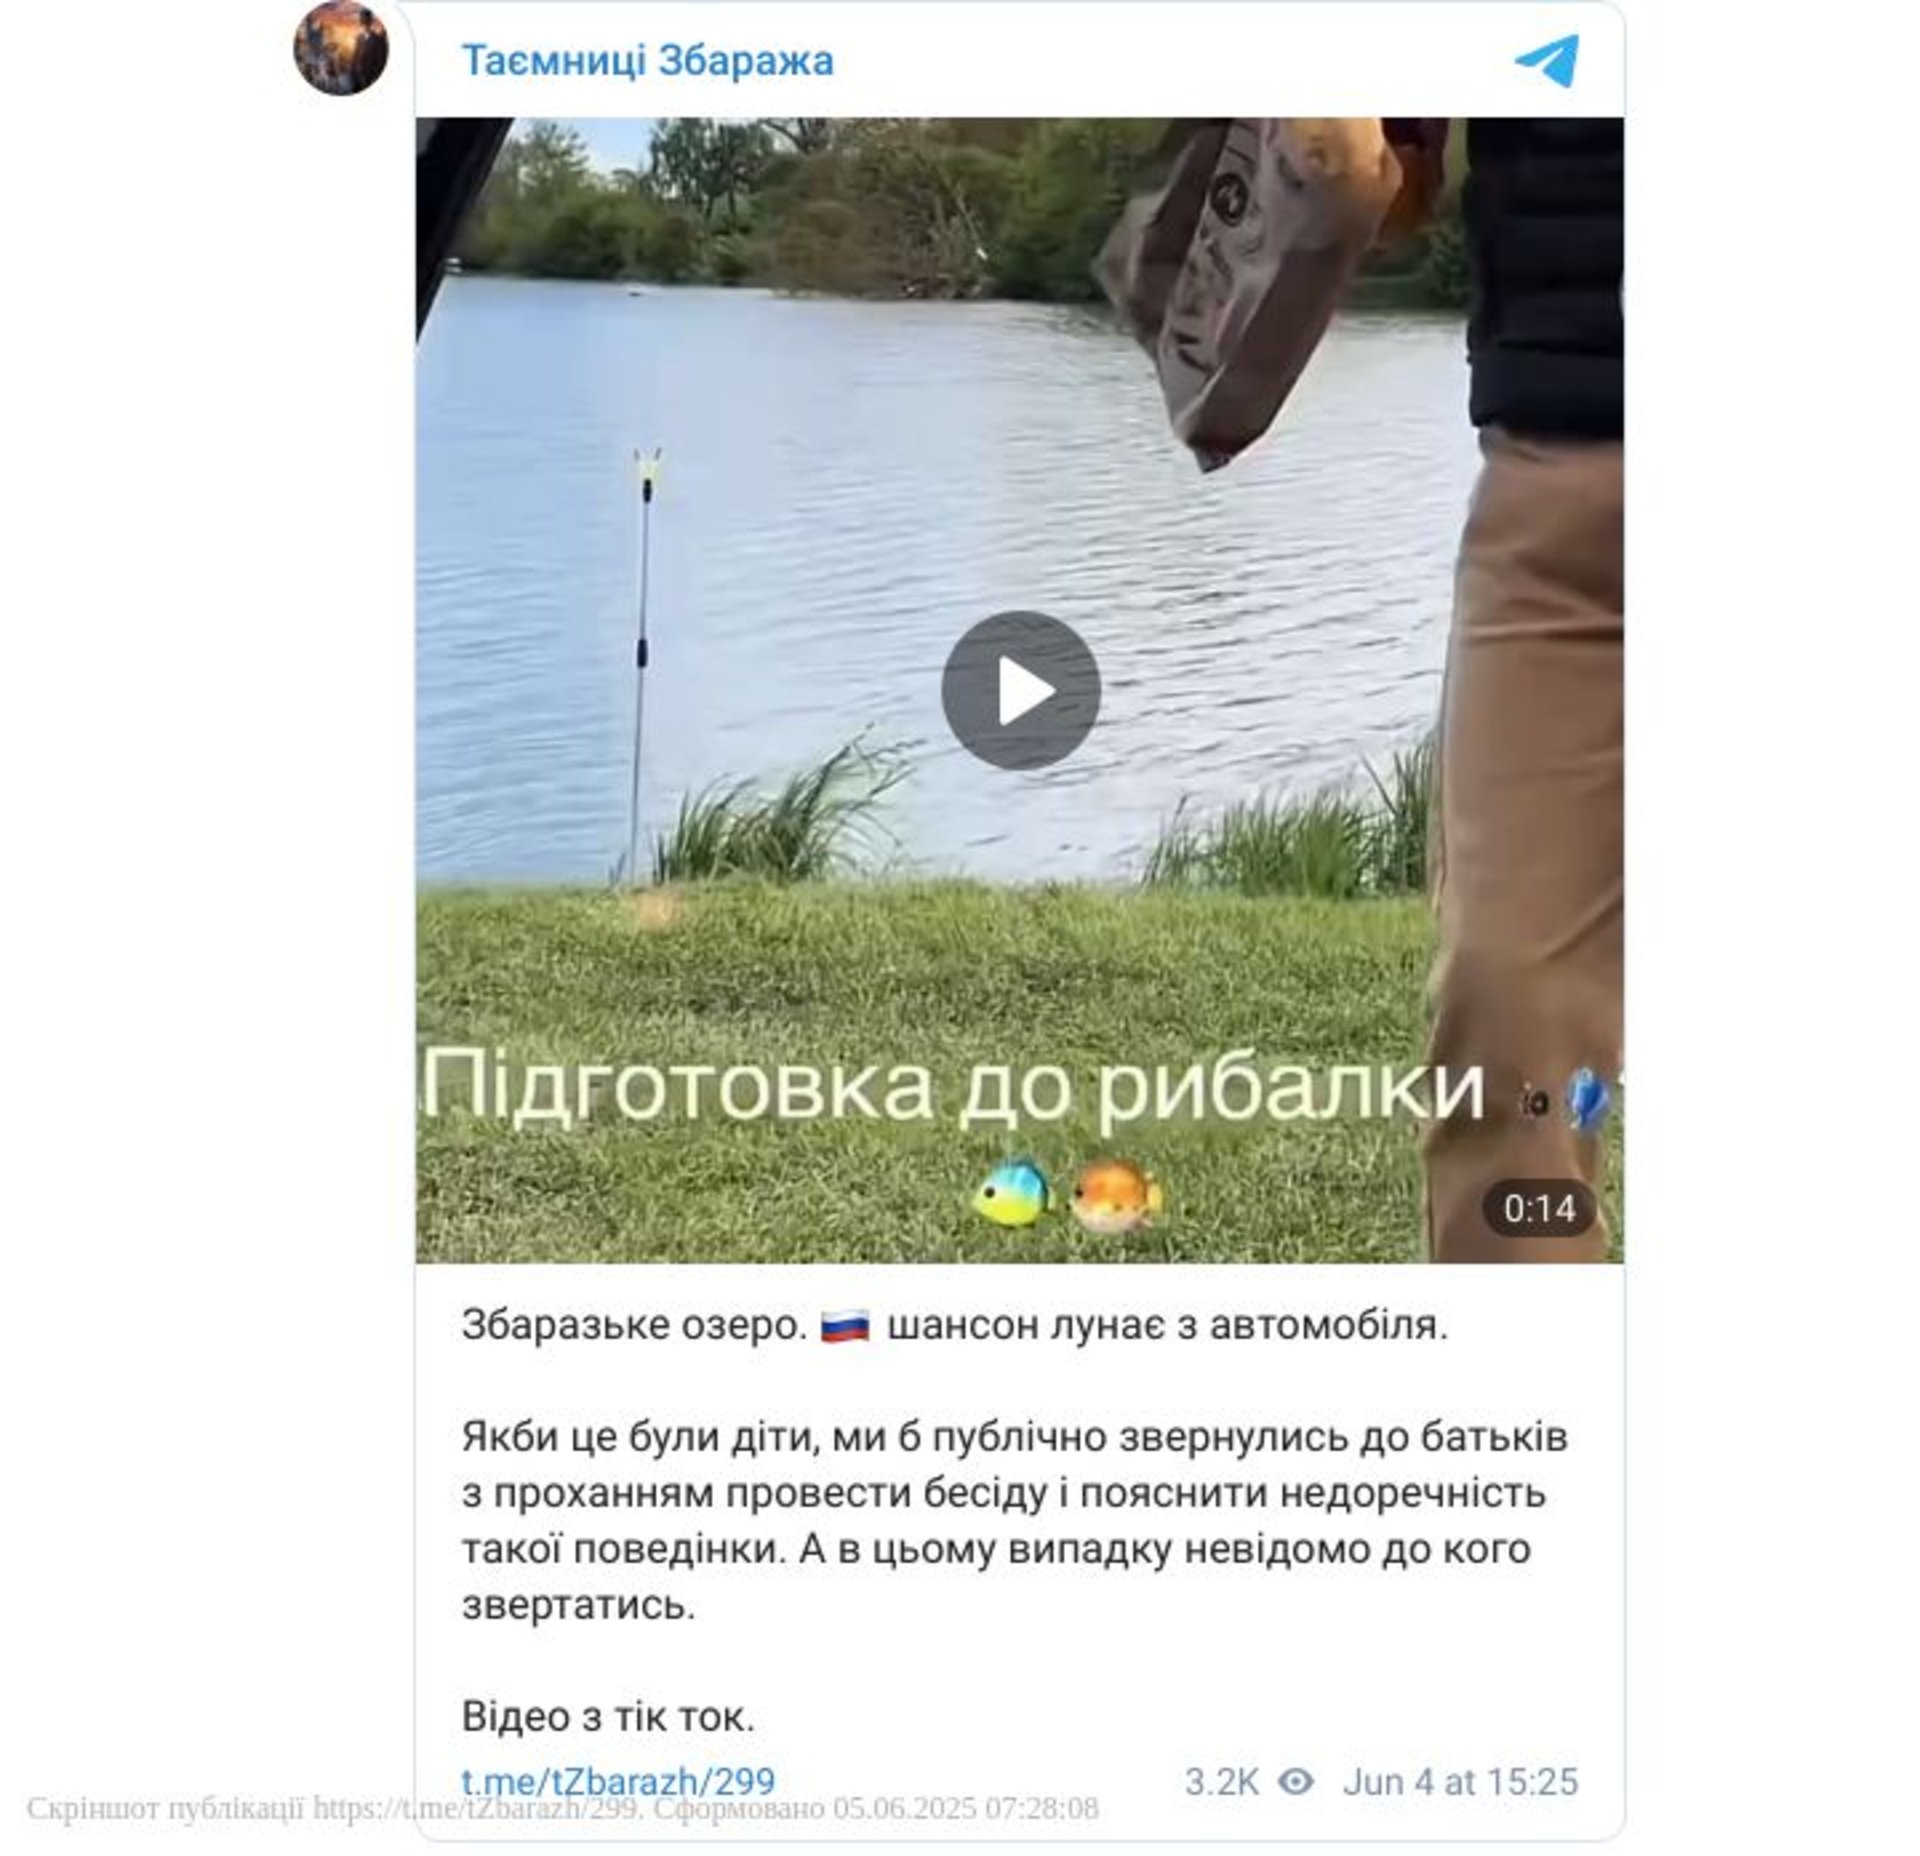Image resolution: width=1920 pixels, height=1856 pixels.
Task: Click the Відео з тік ток line
Action: tap(608, 1717)
